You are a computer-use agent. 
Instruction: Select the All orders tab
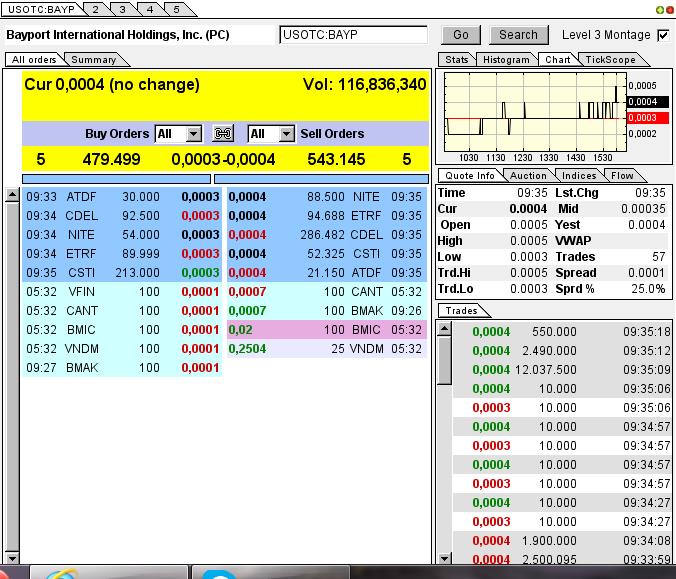[34, 59]
